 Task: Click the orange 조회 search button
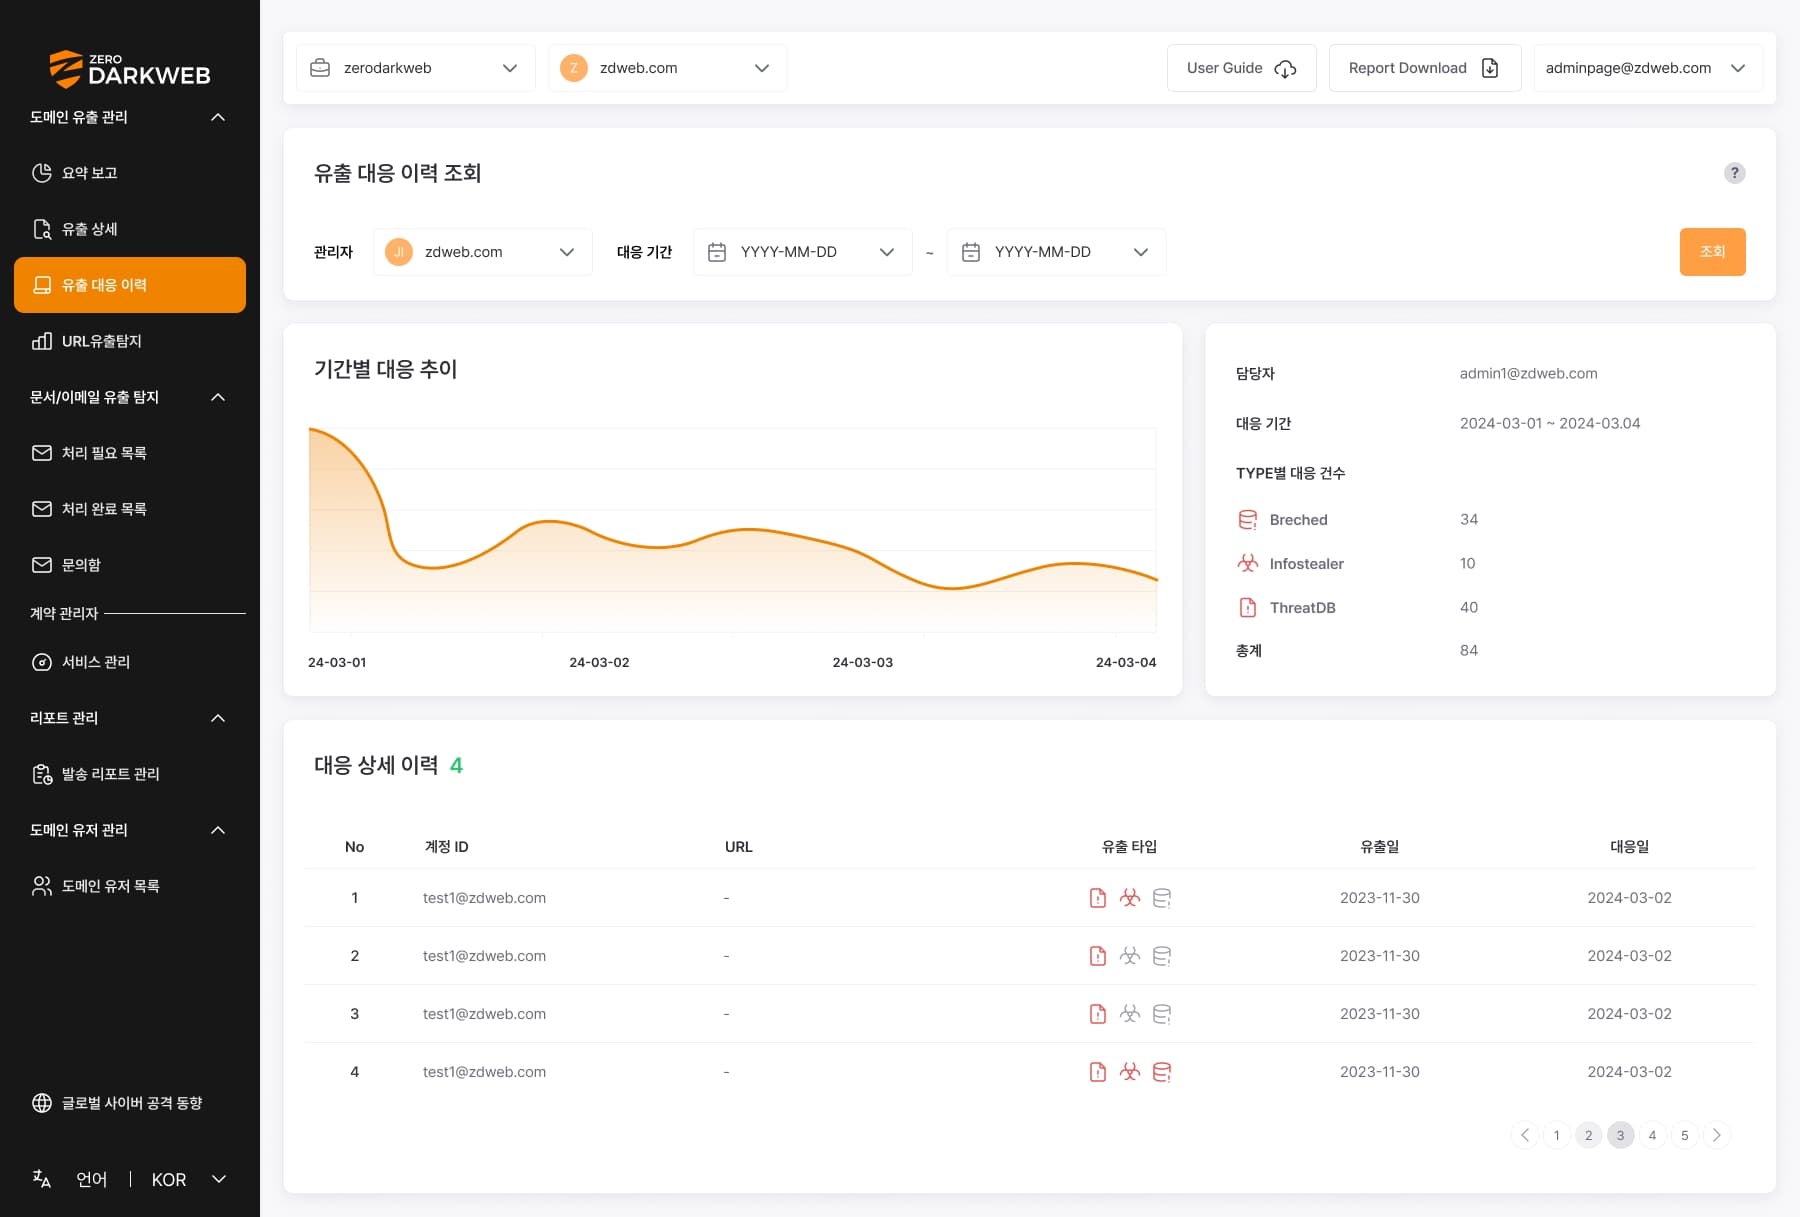click(x=1713, y=252)
